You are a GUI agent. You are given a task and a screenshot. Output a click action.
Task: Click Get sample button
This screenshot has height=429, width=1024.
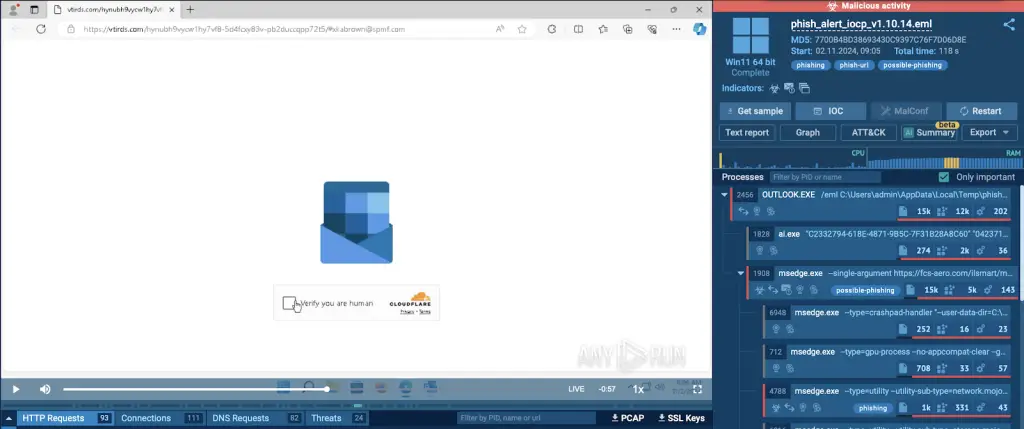click(755, 111)
